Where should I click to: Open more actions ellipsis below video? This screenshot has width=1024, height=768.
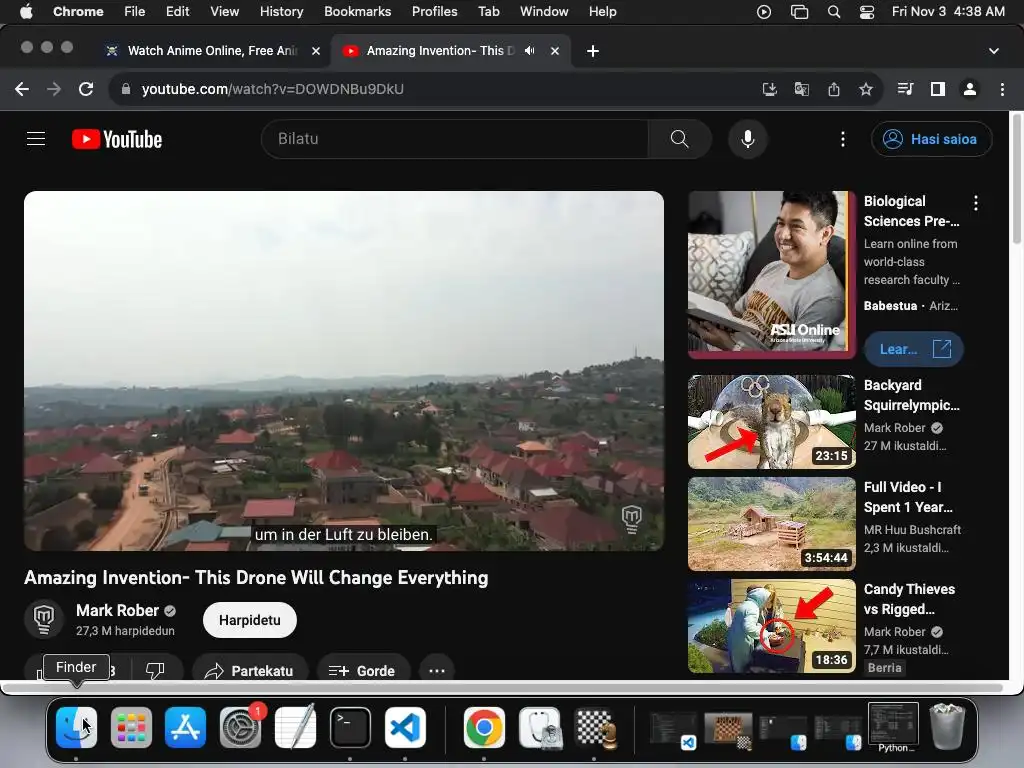tap(437, 671)
